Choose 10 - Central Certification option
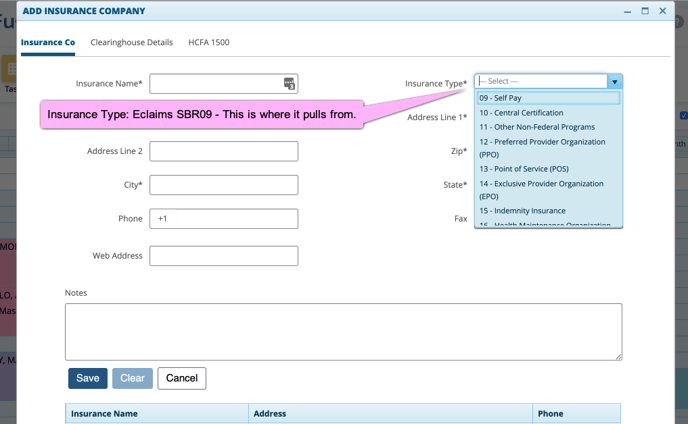 [548, 113]
